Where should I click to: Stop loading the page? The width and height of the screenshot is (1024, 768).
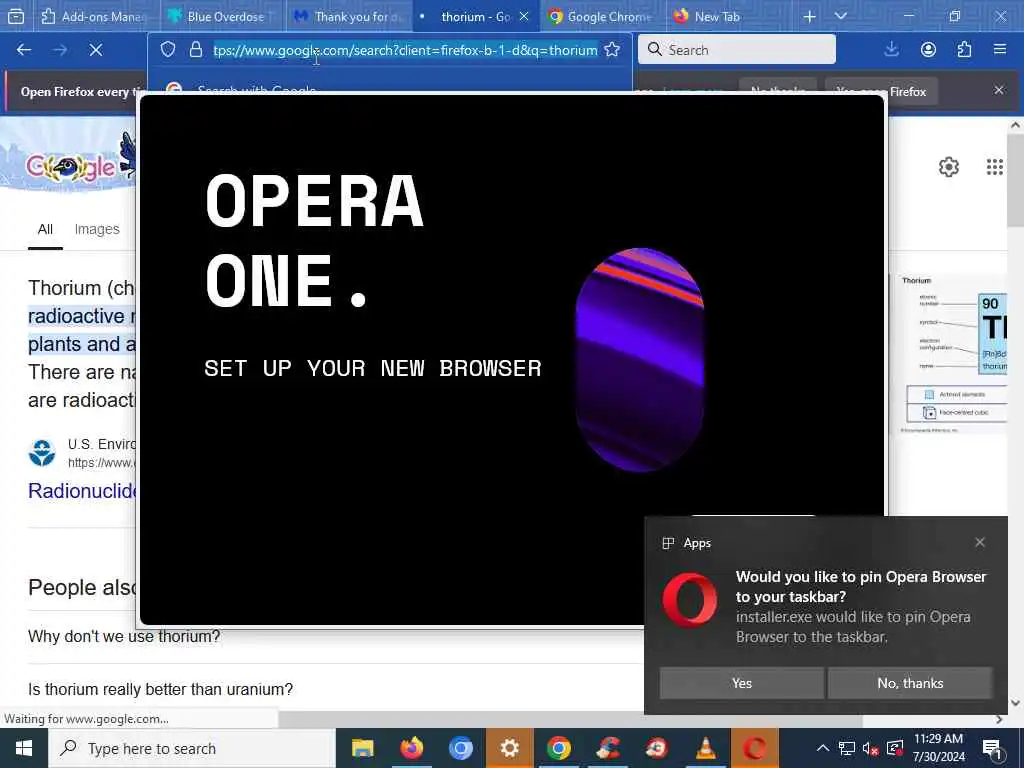pos(96,50)
